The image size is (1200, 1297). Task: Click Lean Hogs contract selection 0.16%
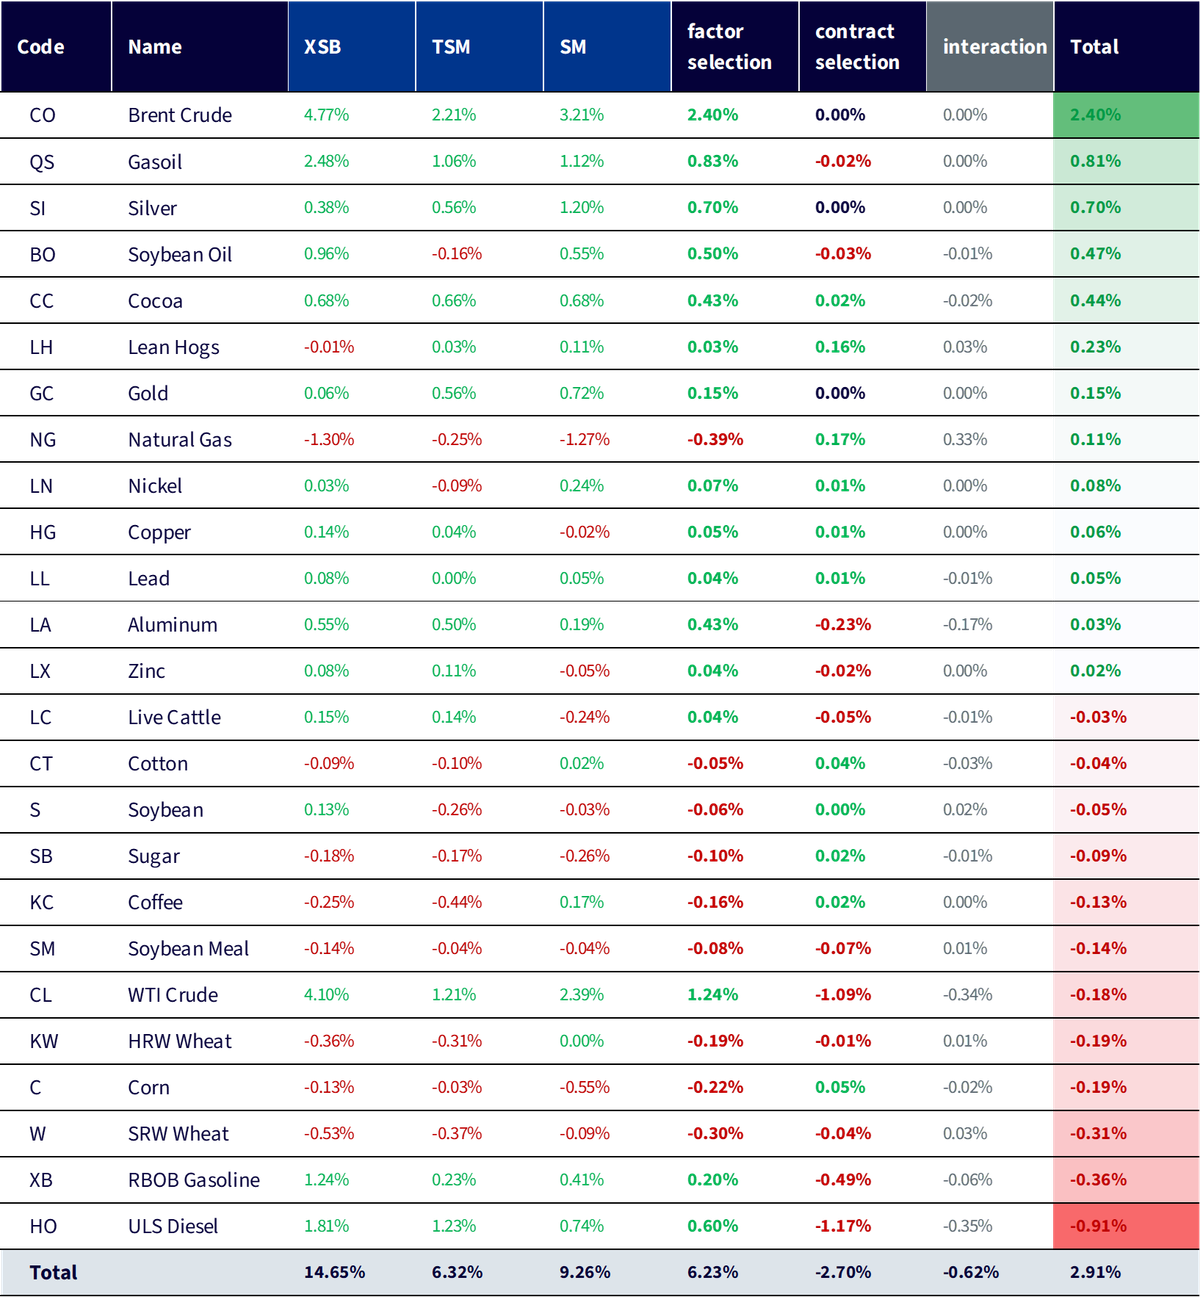tap(841, 347)
